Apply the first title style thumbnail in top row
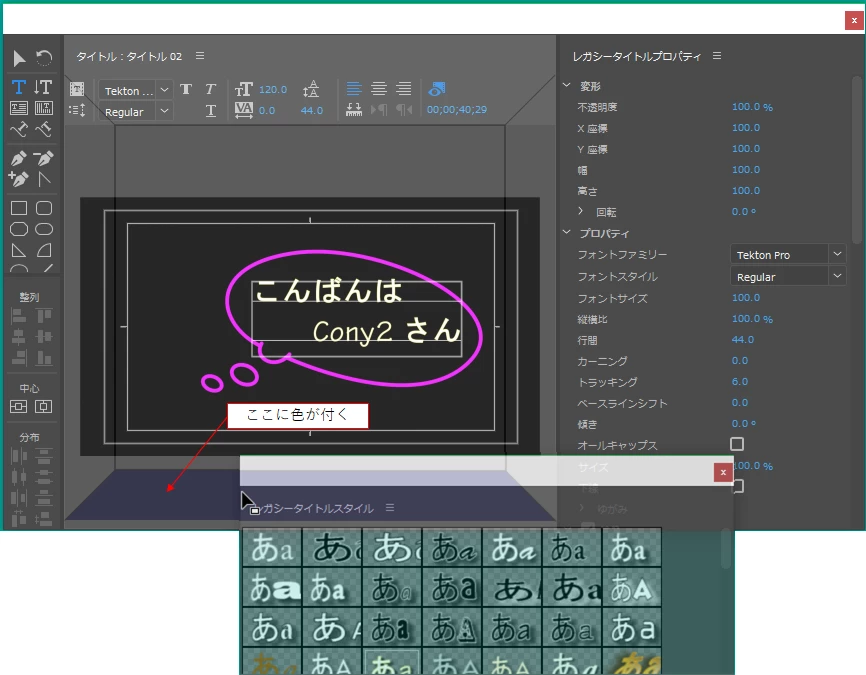Viewport: 866px width, 675px height. pyautogui.click(x=272, y=547)
